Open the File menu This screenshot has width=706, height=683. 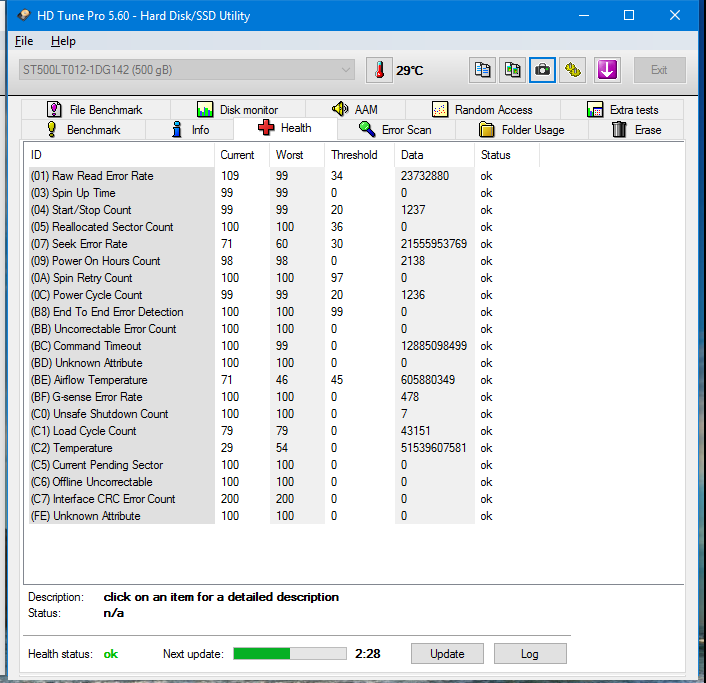(x=24, y=41)
